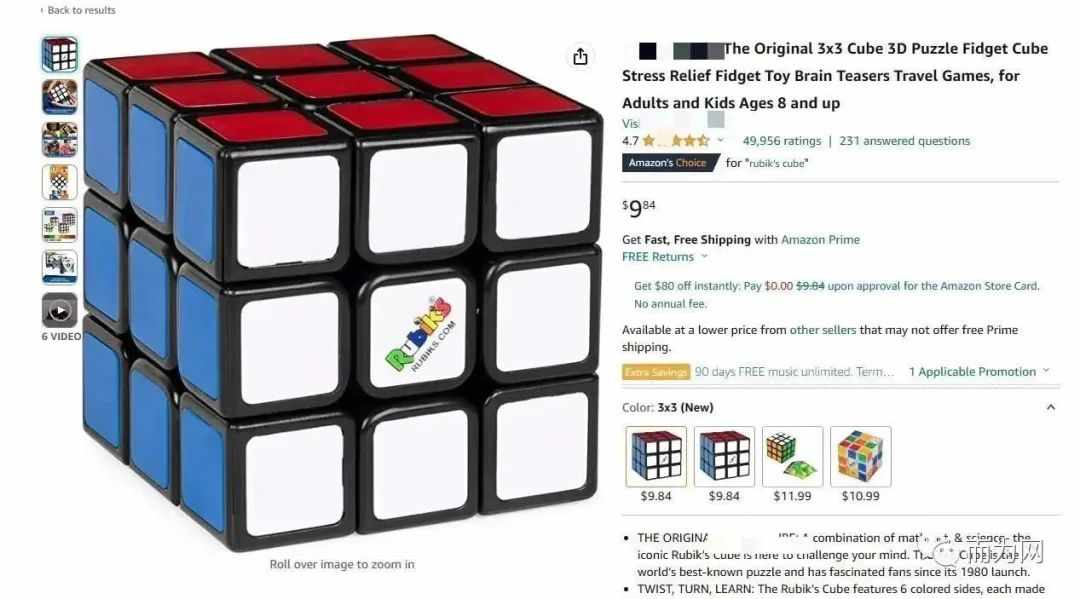The width and height of the screenshot is (1080, 599).
Task: Click the share icon above product image
Action: (x=580, y=56)
